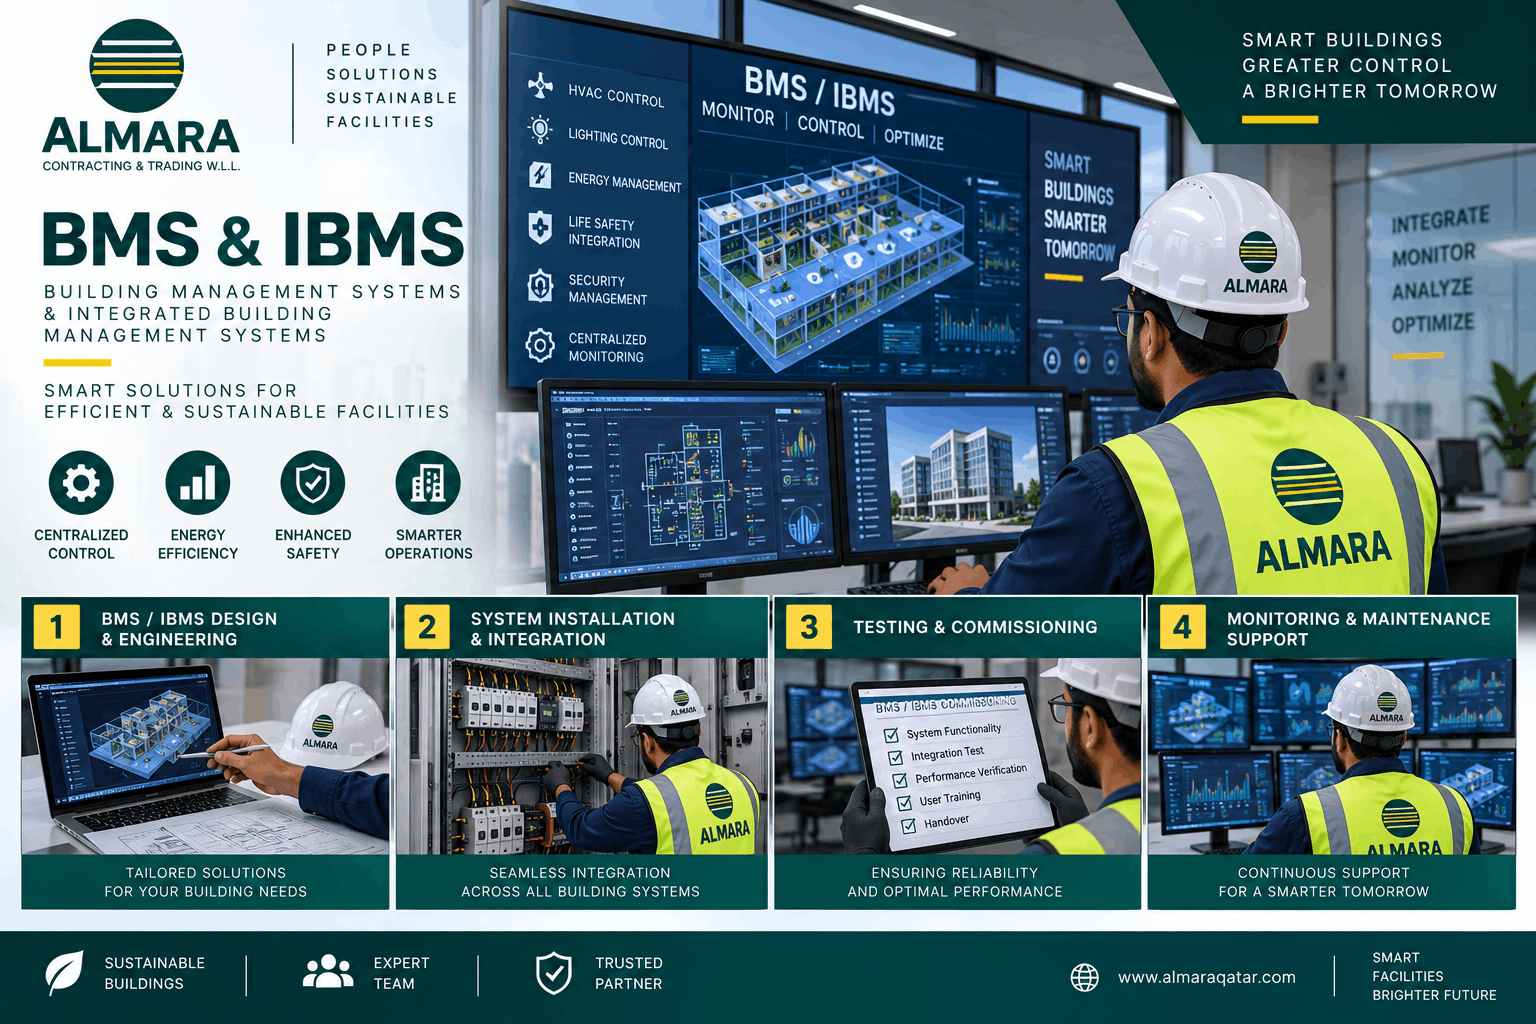
Task: Open the Smarter Operations building icon
Action: pyautogui.click(x=428, y=483)
